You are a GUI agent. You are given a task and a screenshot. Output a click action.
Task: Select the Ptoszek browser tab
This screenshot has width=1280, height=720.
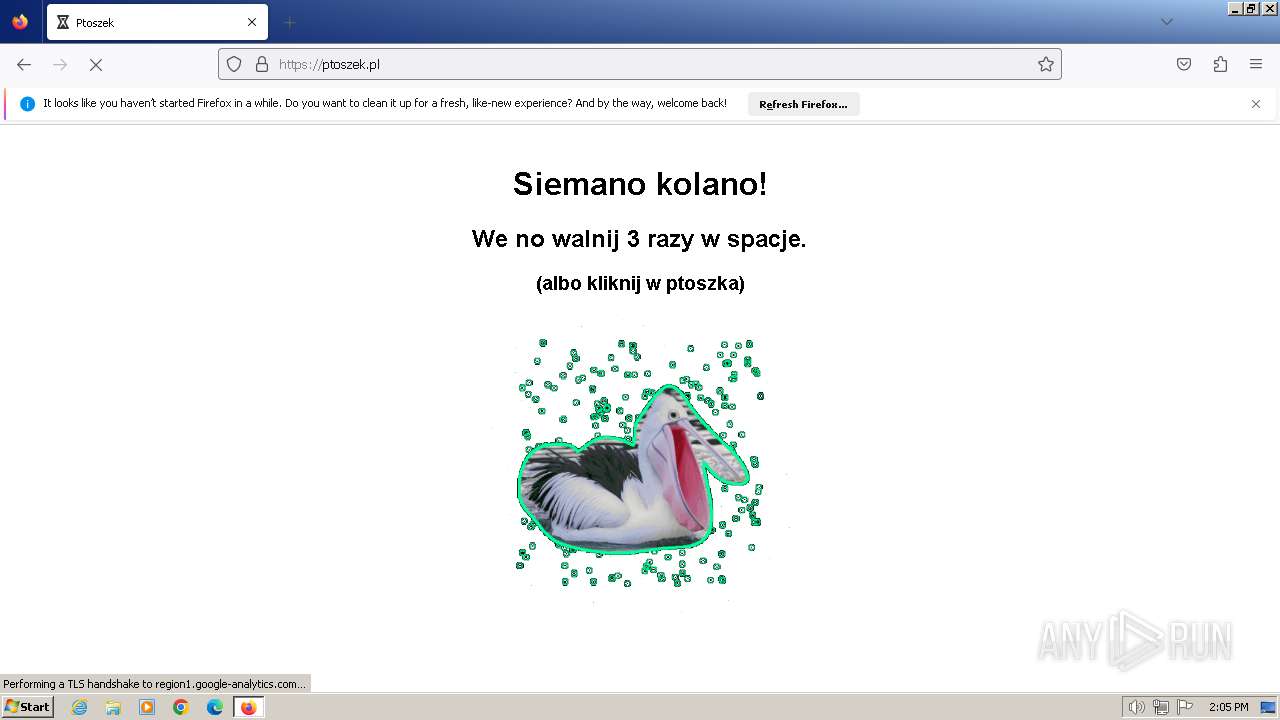(157, 22)
